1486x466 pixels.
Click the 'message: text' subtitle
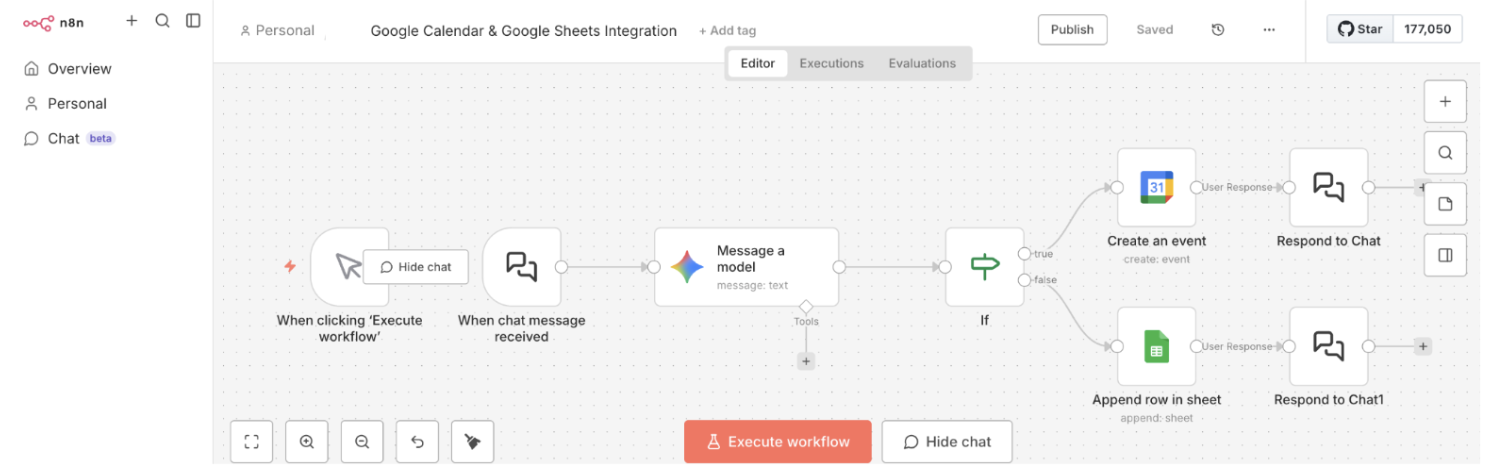752,286
